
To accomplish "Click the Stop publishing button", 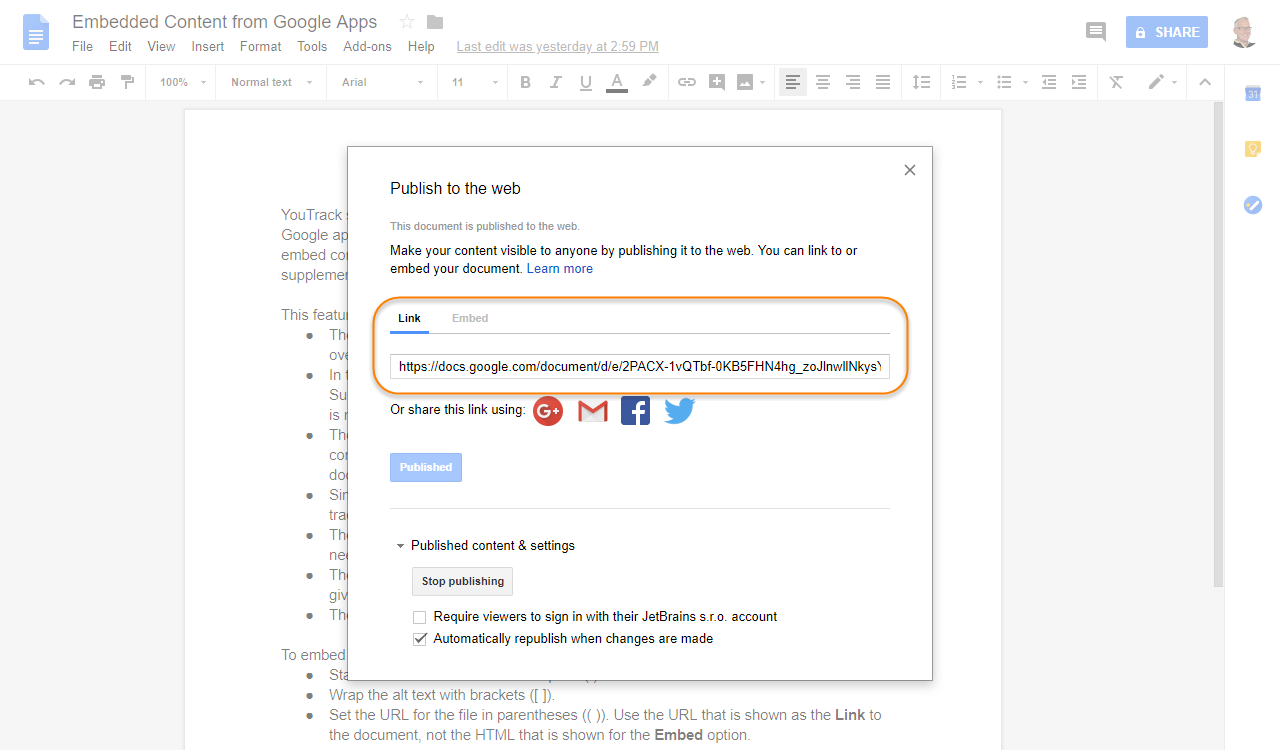I will 461,581.
